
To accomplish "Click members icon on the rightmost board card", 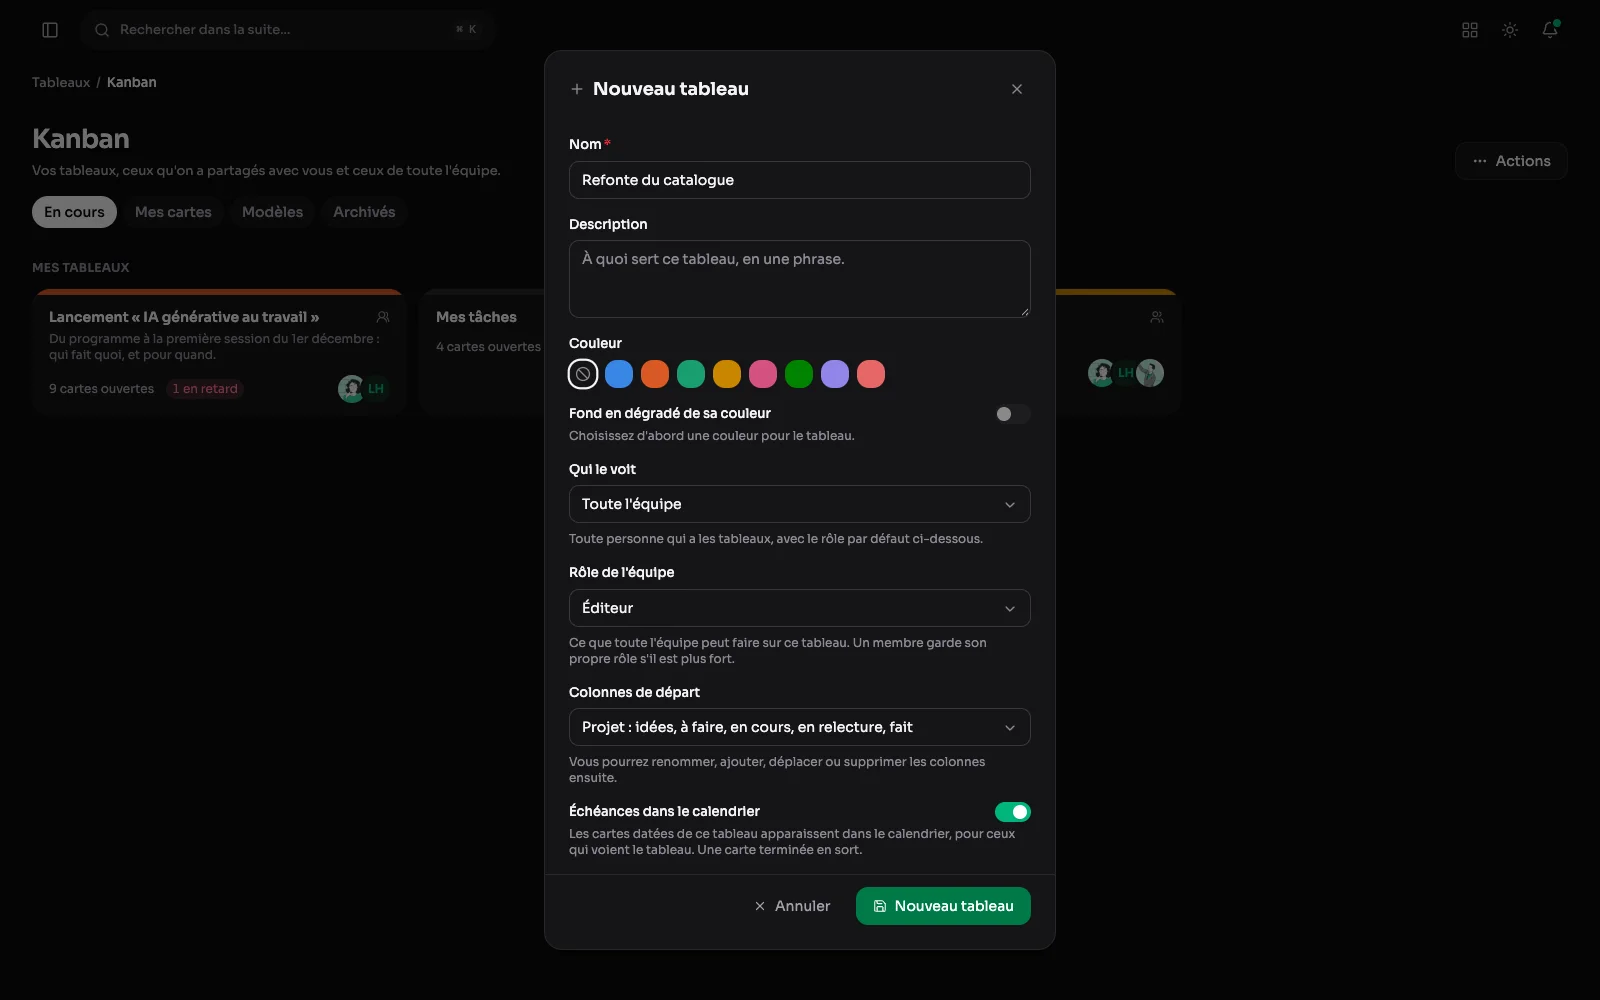I will 1157,317.
